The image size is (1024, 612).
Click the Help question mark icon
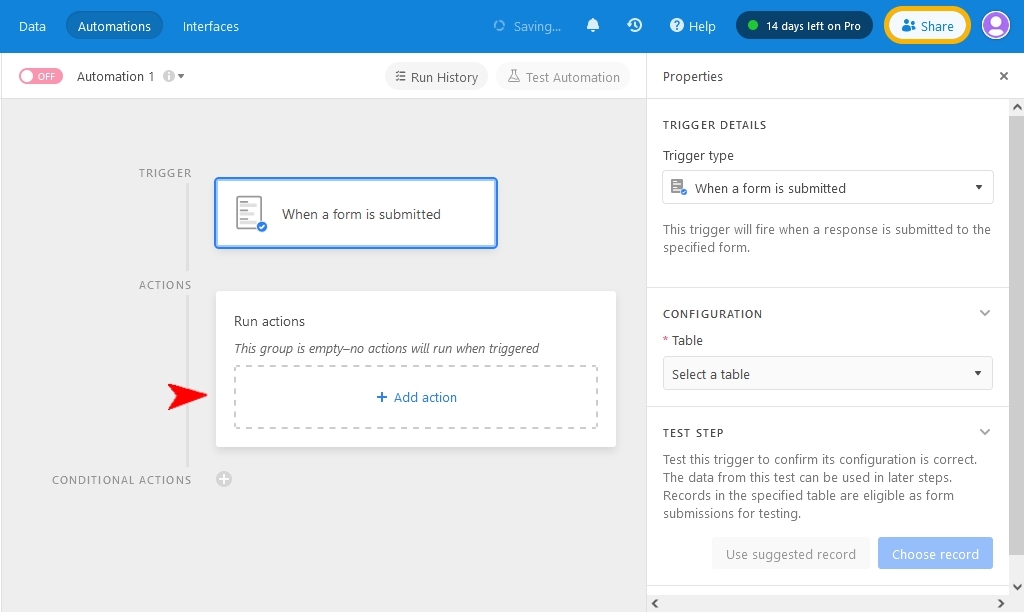tap(676, 26)
